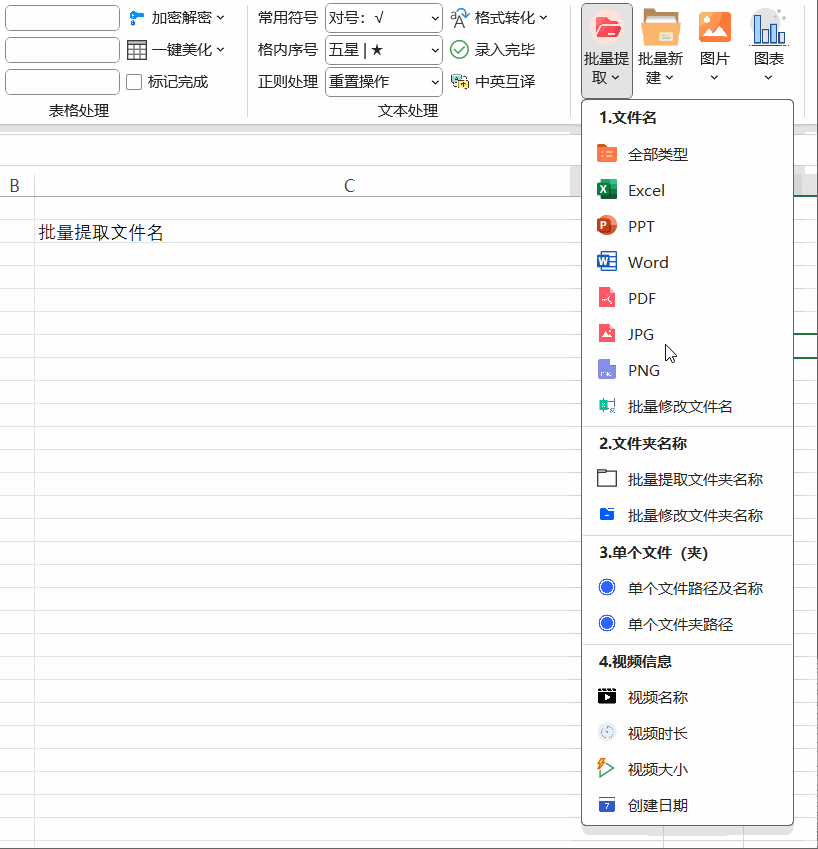
Task: Click the 视频名称 clapperboard icon
Action: 606,696
